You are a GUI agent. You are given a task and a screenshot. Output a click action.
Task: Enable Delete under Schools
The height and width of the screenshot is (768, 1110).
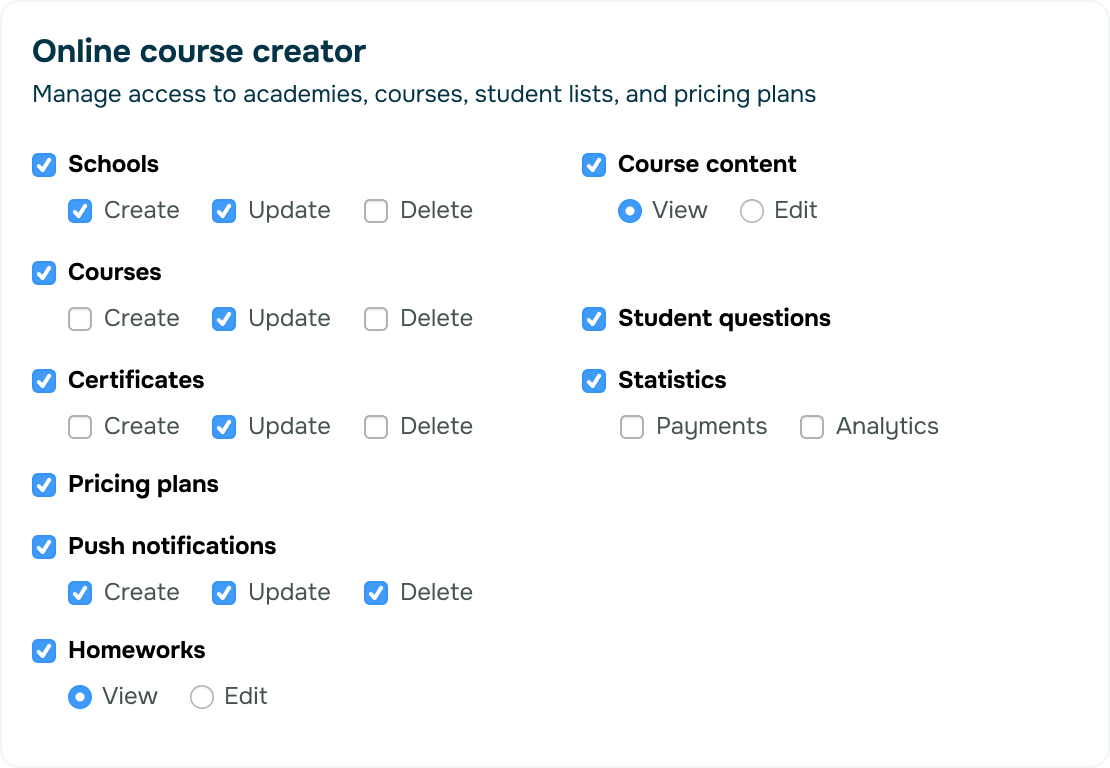click(376, 211)
